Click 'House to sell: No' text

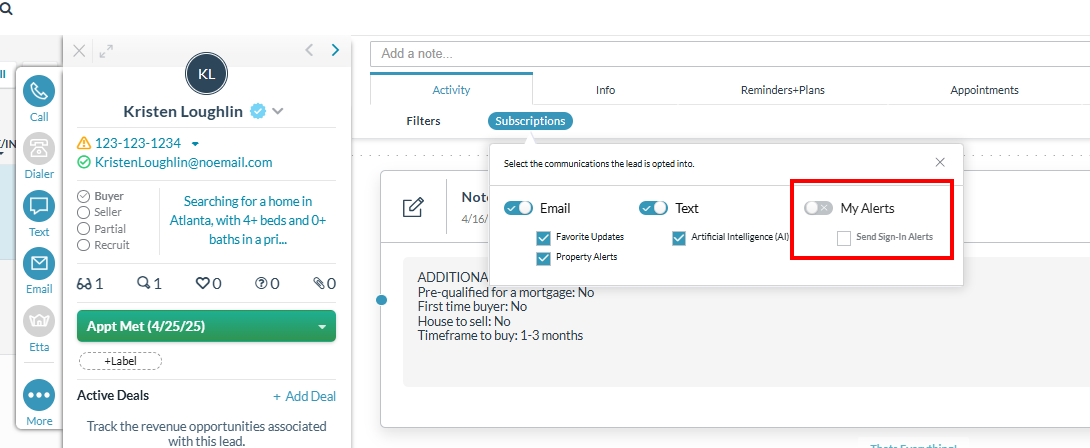click(x=464, y=321)
